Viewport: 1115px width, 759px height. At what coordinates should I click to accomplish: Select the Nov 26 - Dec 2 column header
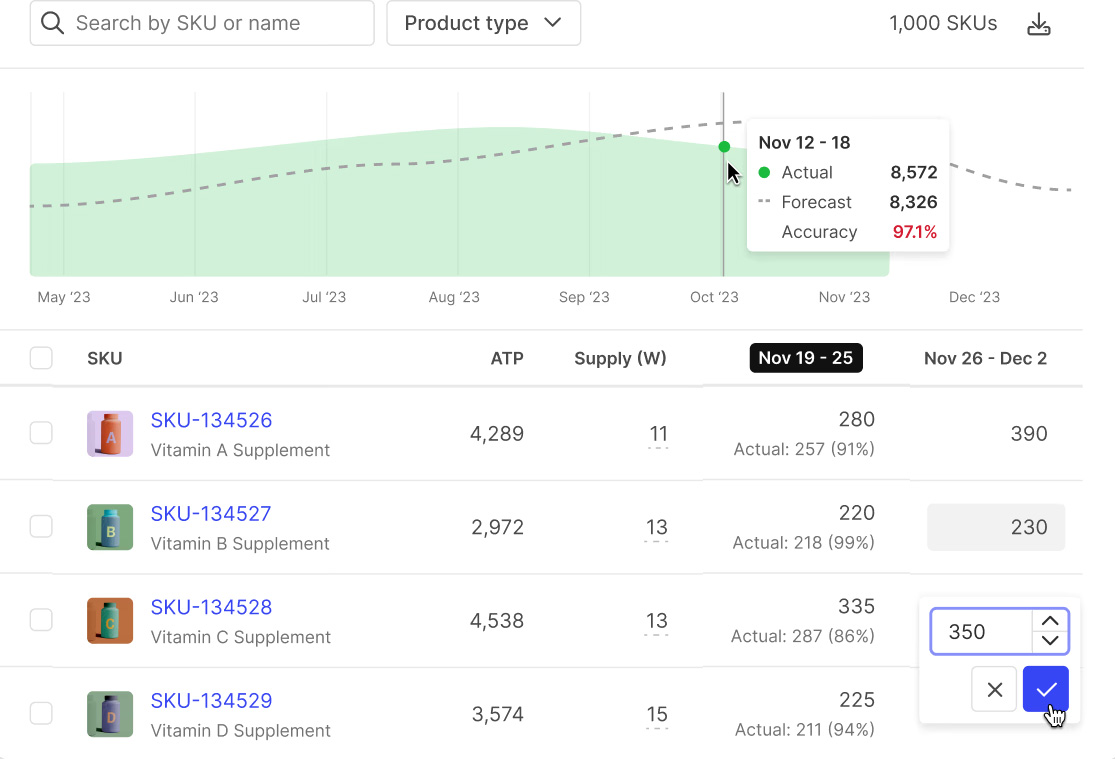pos(985,359)
